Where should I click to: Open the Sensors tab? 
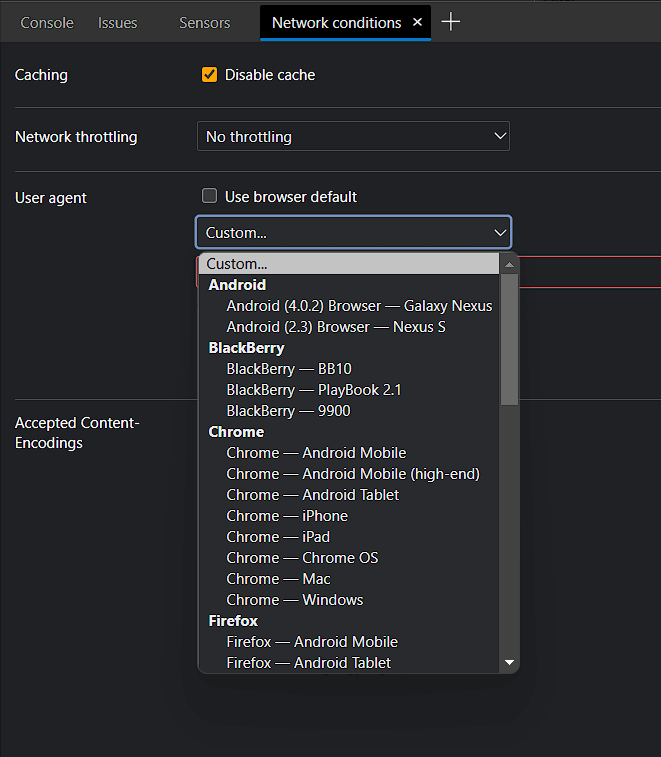(x=204, y=22)
